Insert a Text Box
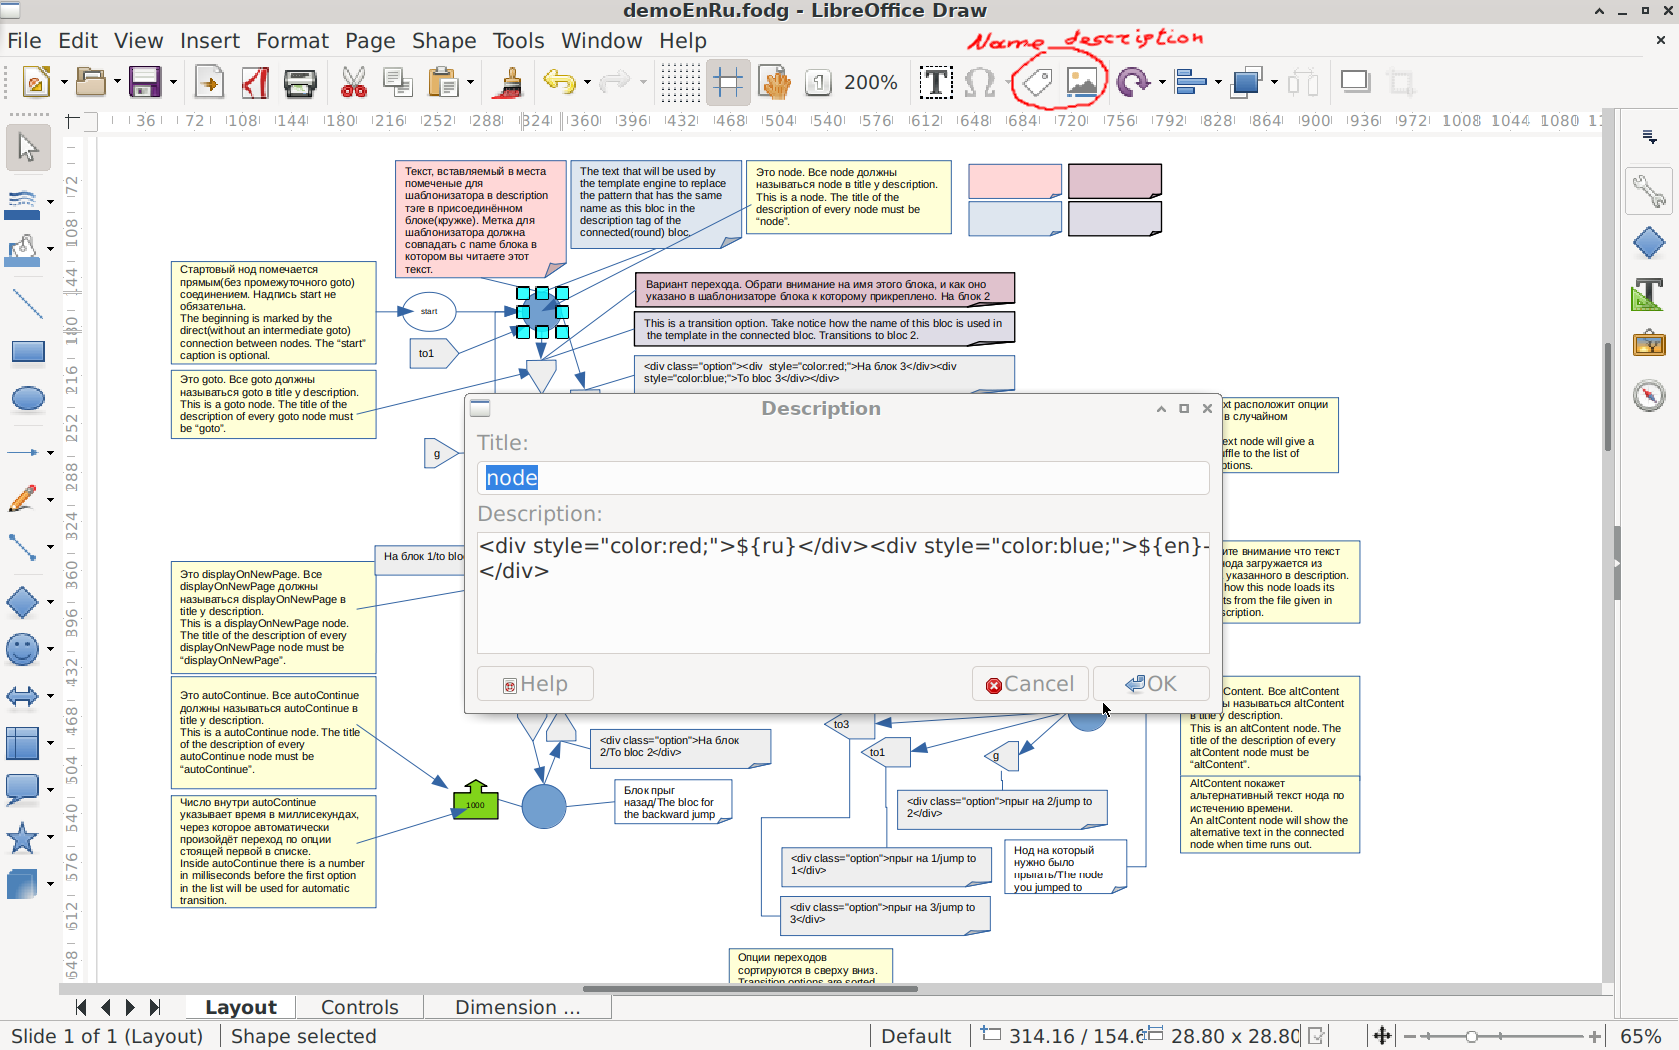The image size is (1679, 1050). tap(936, 82)
